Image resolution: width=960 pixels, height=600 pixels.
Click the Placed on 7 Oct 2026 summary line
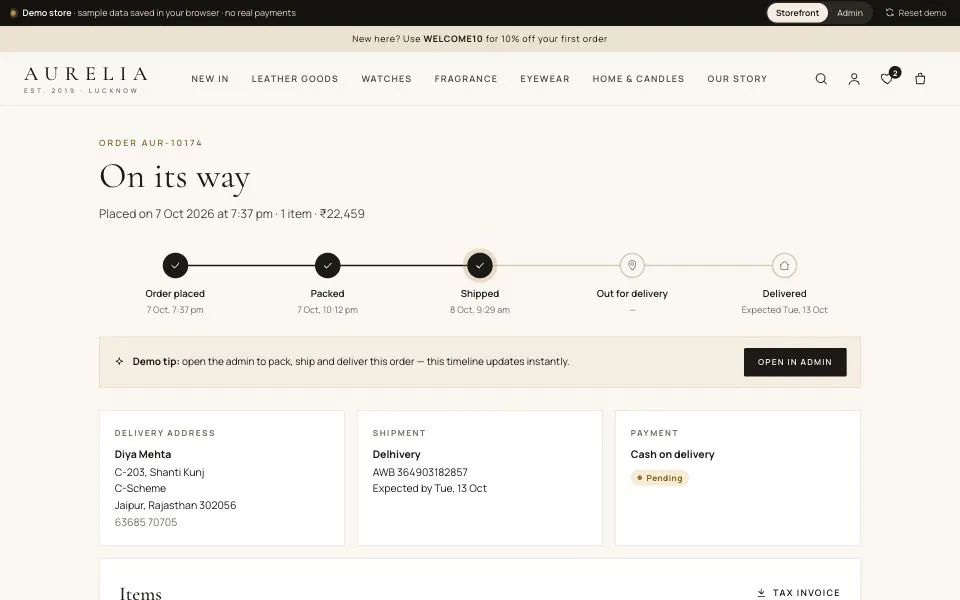click(x=231, y=214)
